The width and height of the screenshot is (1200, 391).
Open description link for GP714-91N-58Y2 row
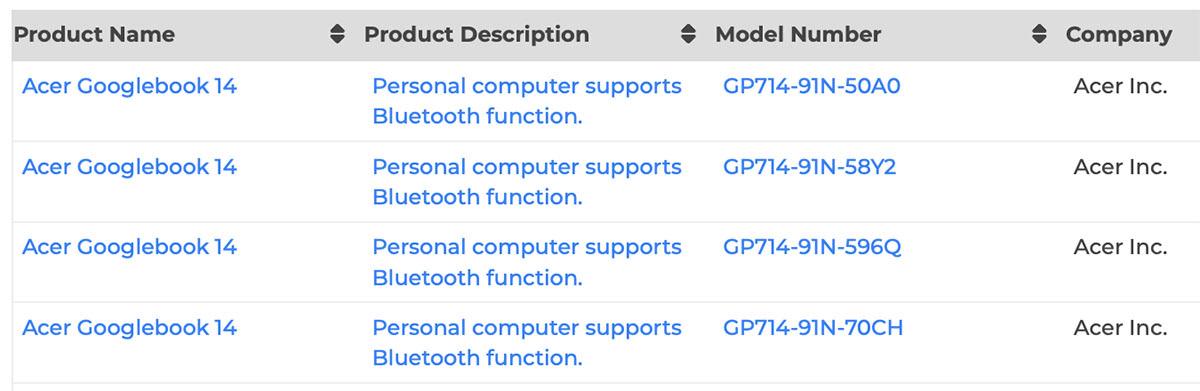pos(527,182)
